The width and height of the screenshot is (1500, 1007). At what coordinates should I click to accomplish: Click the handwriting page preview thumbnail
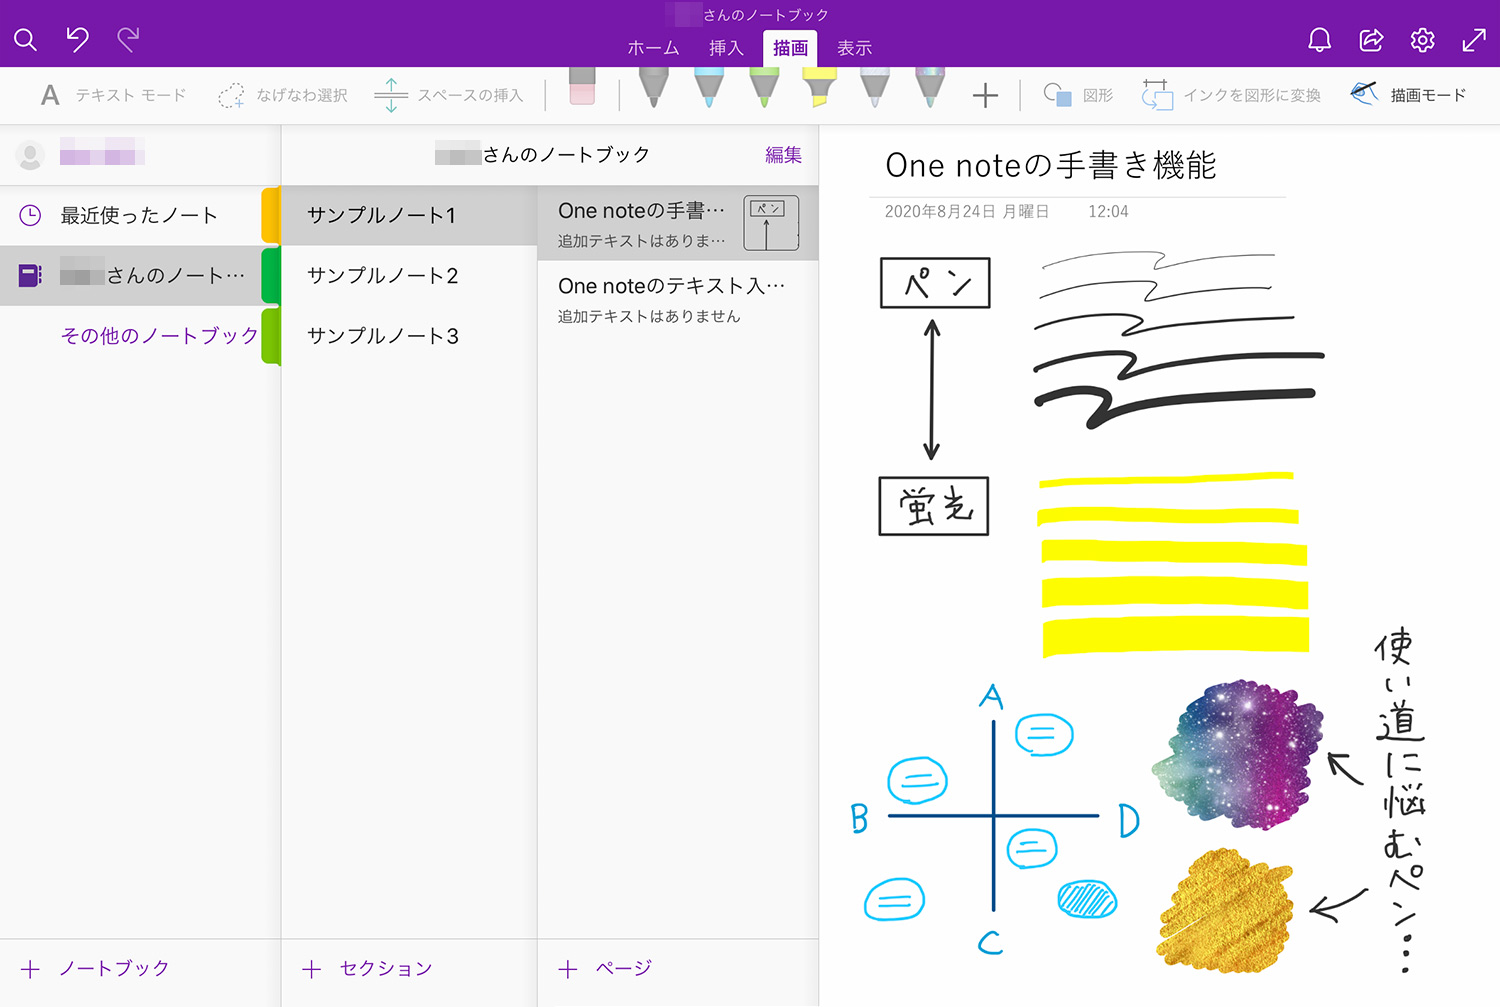click(x=771, y=223)
